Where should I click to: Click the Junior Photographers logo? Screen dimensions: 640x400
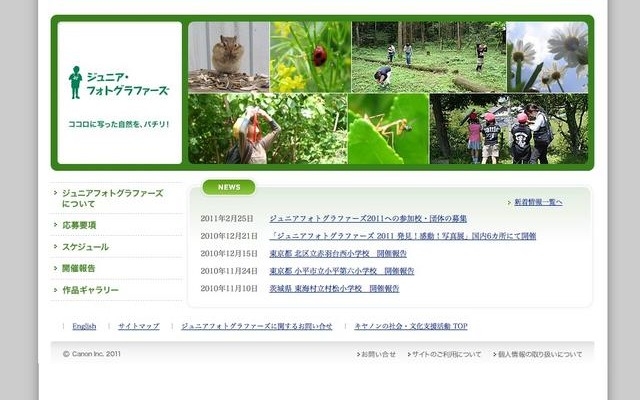pos(119,82)
